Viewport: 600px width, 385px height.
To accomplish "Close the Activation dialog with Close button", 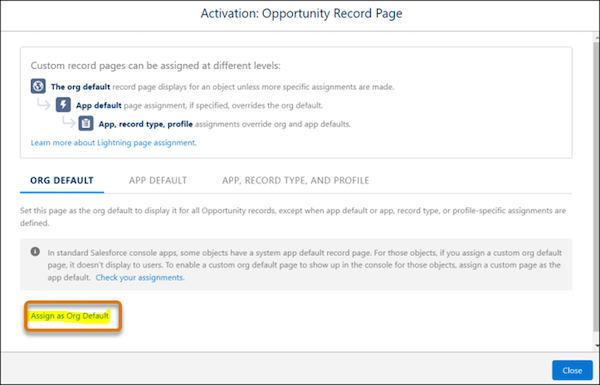I will [x=572, y=370].
